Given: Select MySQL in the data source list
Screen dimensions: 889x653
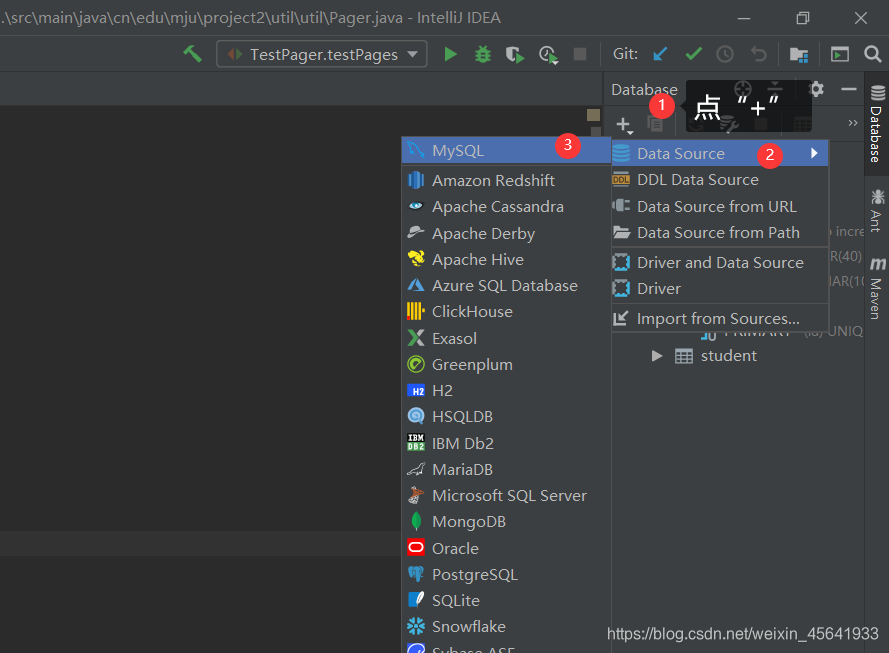Looking at the screenshot, I should click(506, 151).
